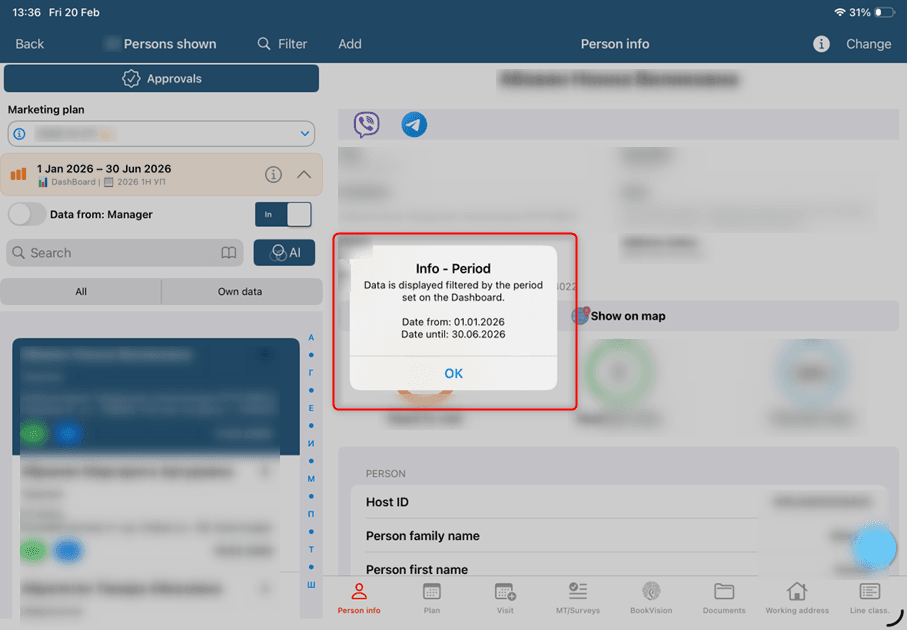
Task: Expand the Marketing plan dropdown
Action: point(305,133)
